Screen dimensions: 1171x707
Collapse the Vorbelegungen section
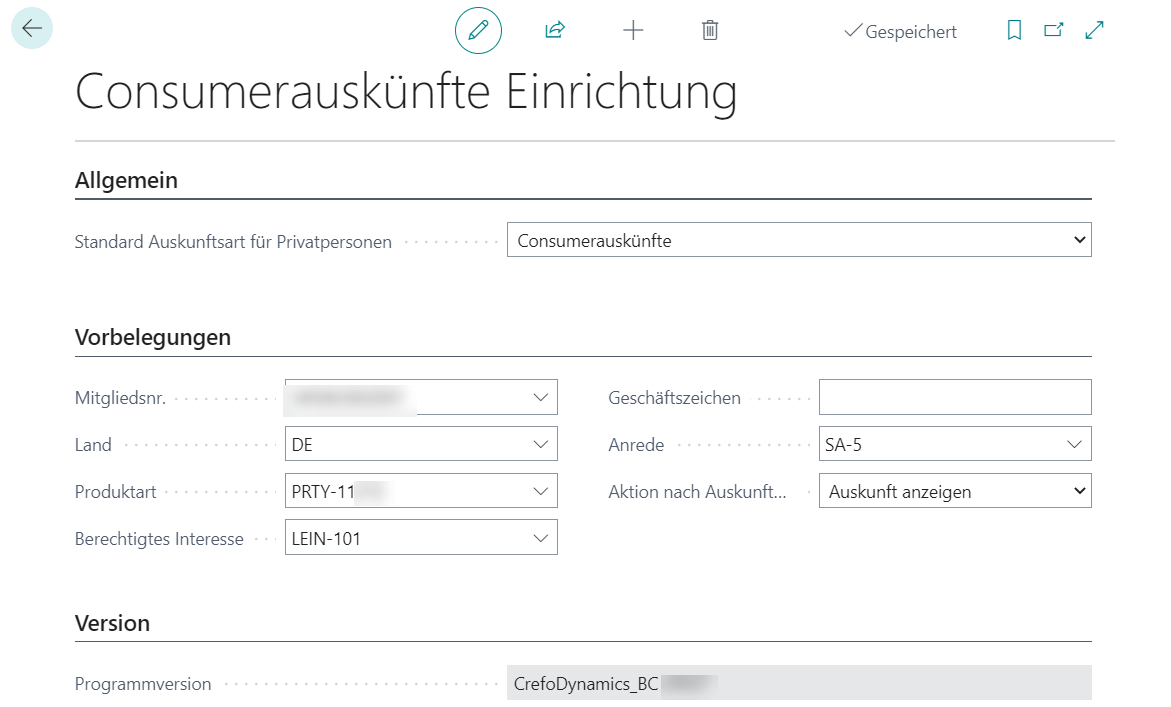(x=152, y=337)
